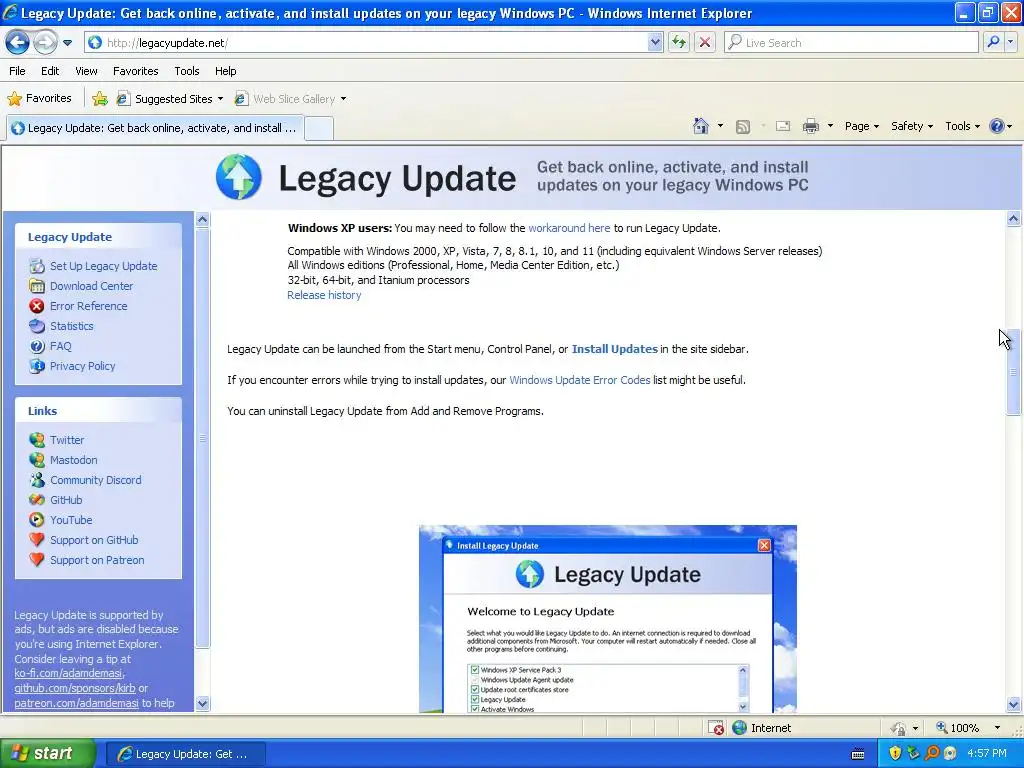Open the command bar Tools dropdown
The image size is (1024, 768).
(x=962, y=126)
